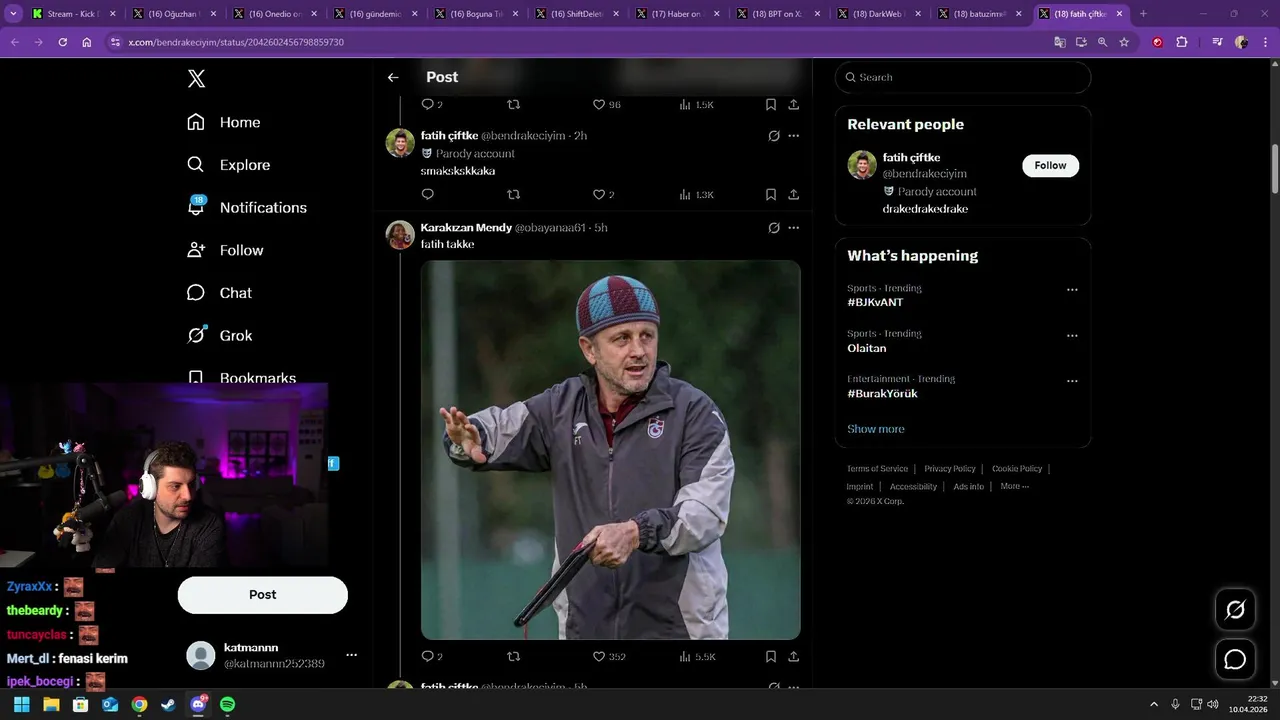Click Show more under trends
This screenshot has width=1280, height=720.
pyautogui.click(x=876, y=429)
